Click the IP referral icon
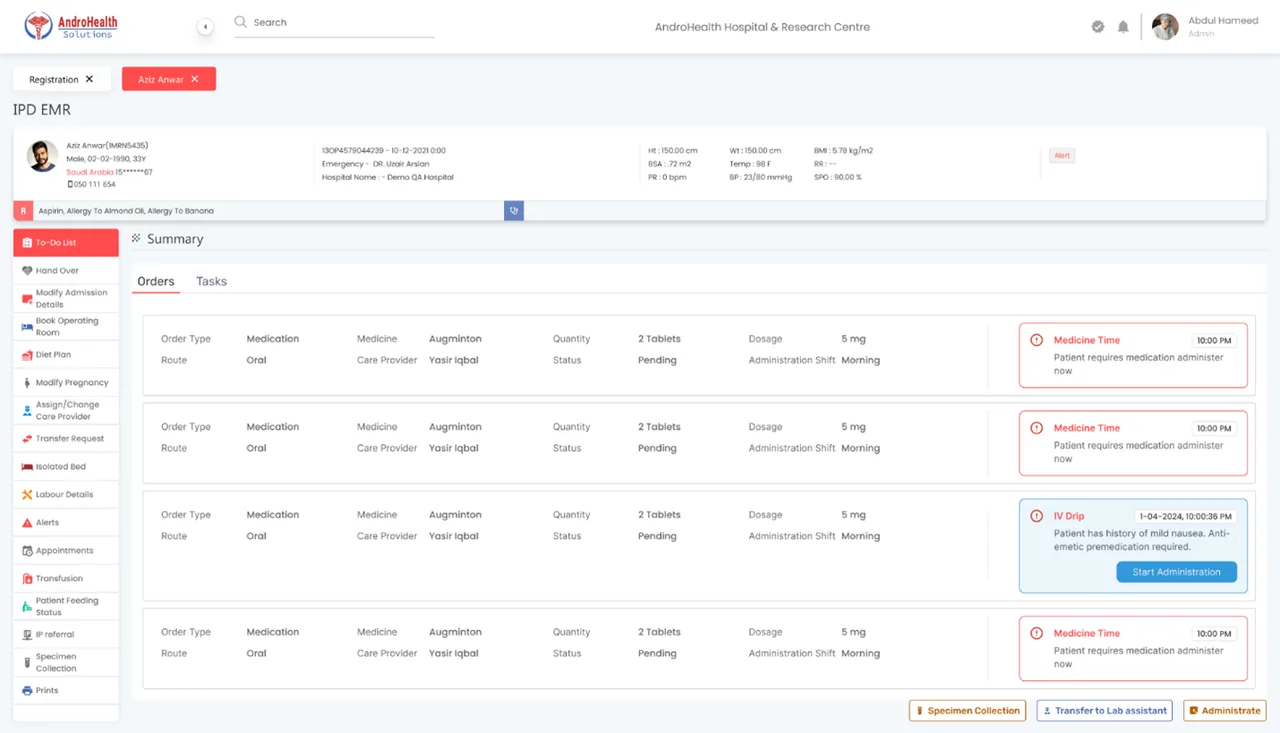Screen dimensions: 1280x733 click(27, 635)
